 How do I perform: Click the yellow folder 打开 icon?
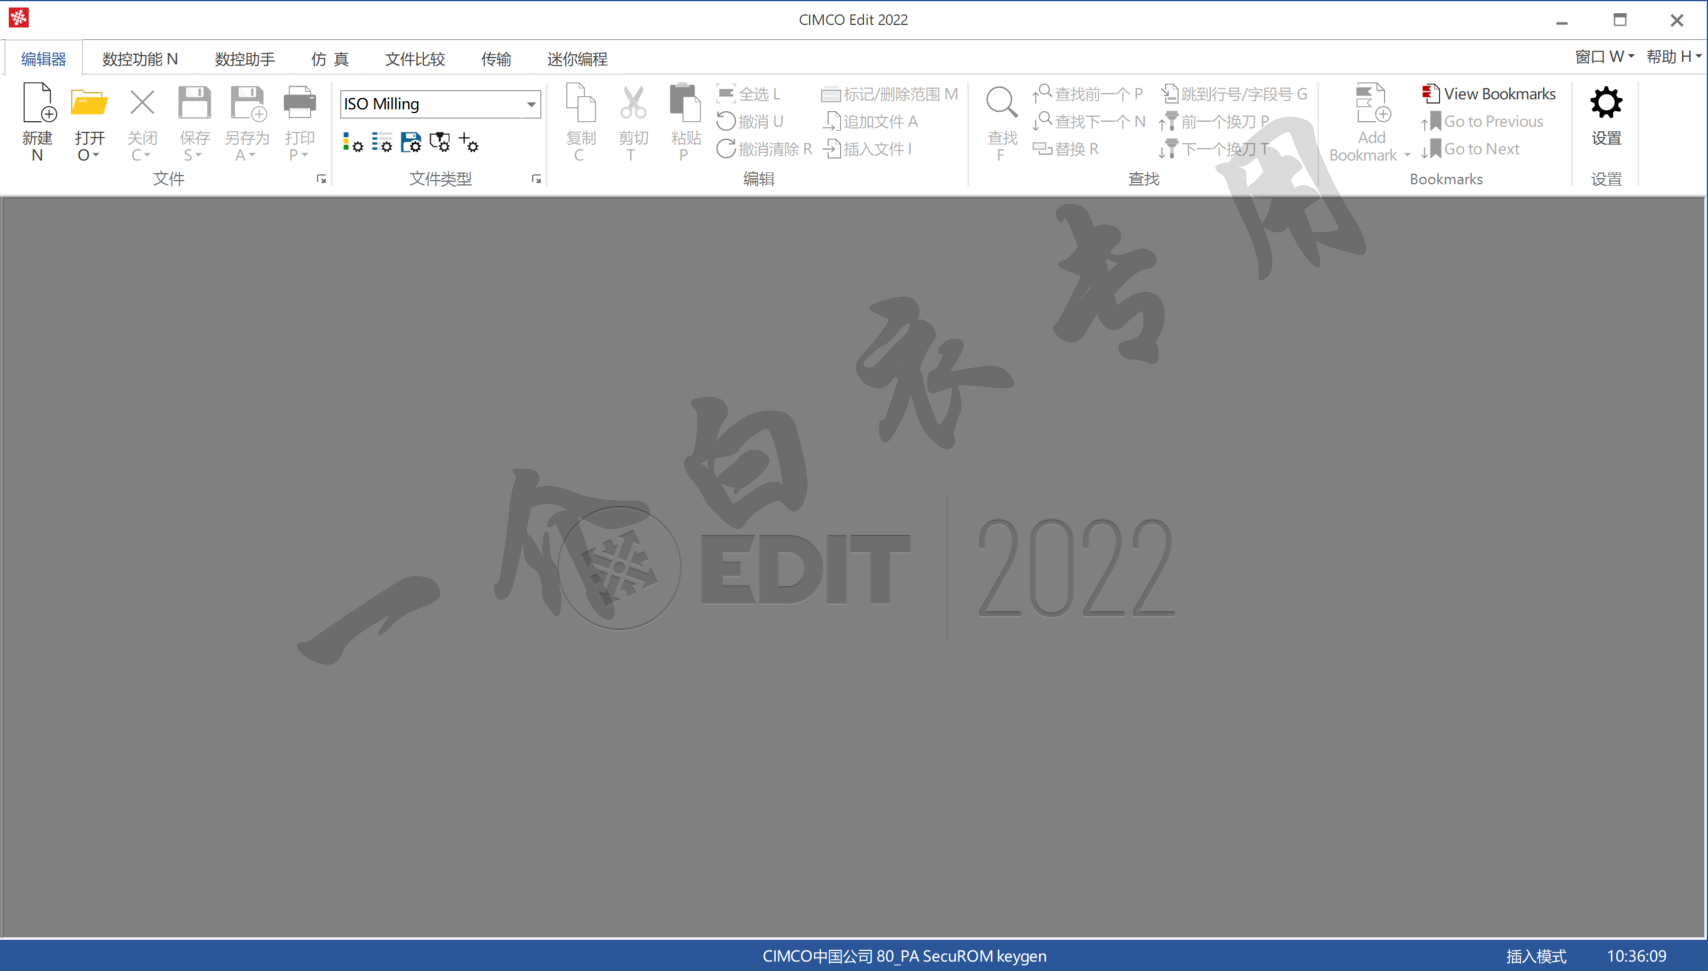pos(89,103)
